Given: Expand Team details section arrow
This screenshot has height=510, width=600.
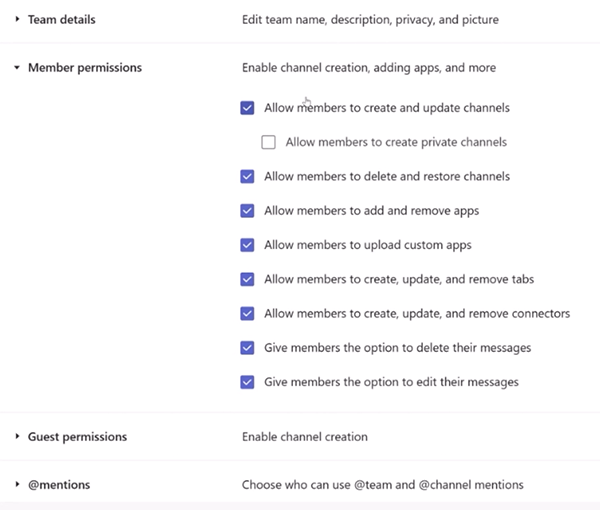Looking at the screenshot, I should point(17,19).
